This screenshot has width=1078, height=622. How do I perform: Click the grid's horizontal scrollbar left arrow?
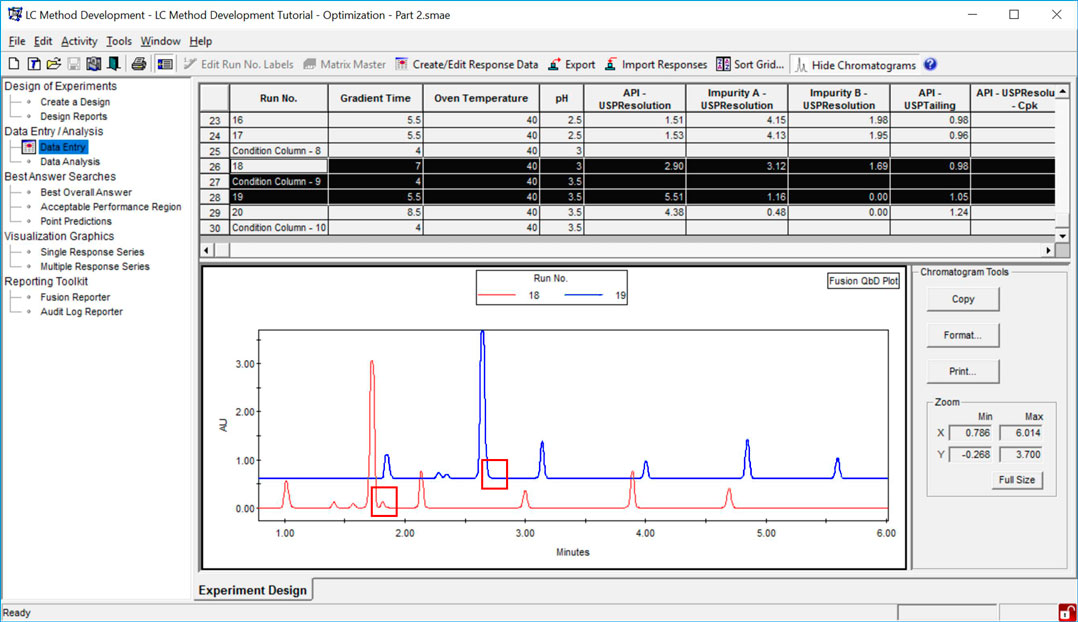click(x=207, y=250)
